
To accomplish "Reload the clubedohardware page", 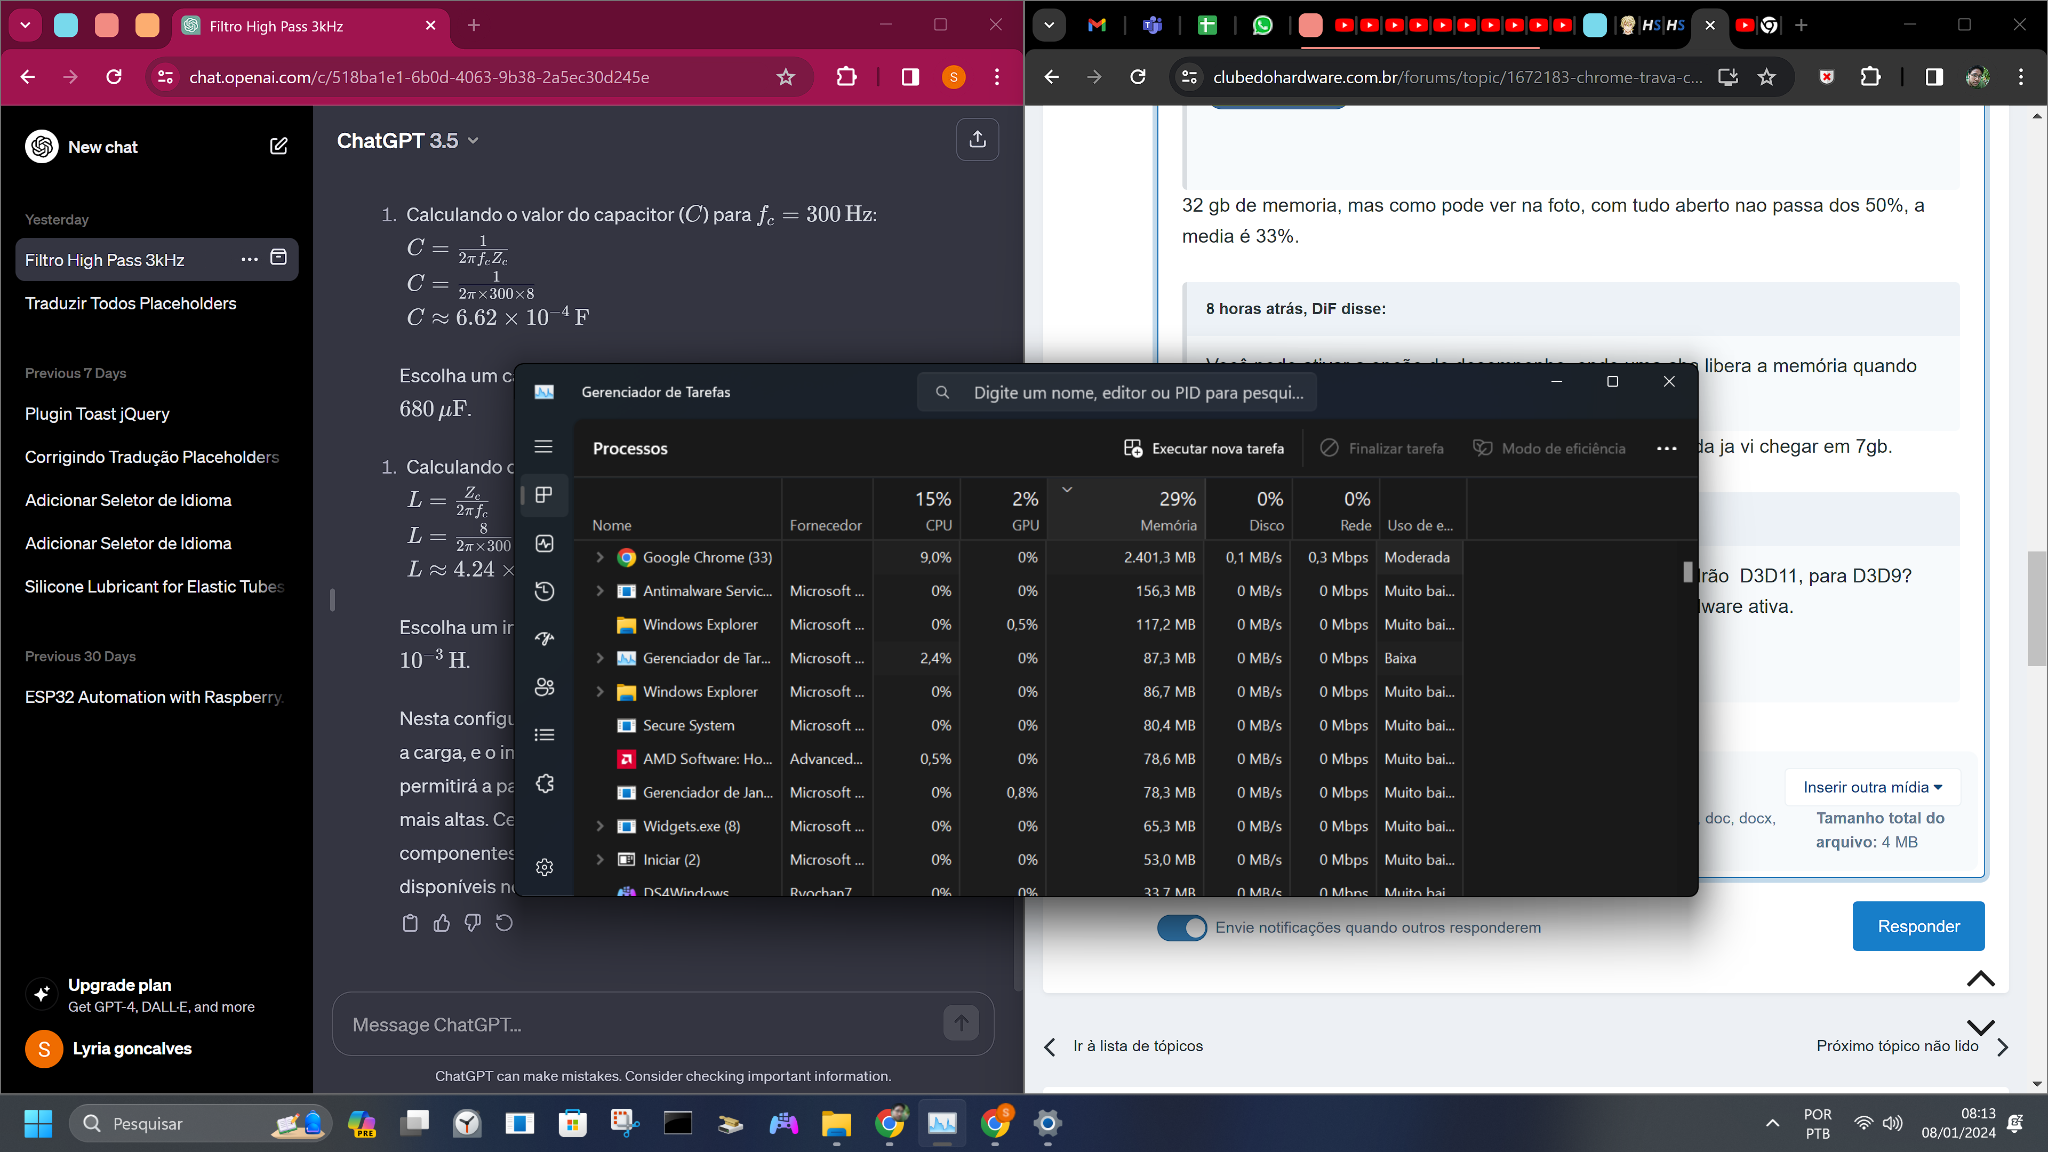I will [x=1137, y=77].
